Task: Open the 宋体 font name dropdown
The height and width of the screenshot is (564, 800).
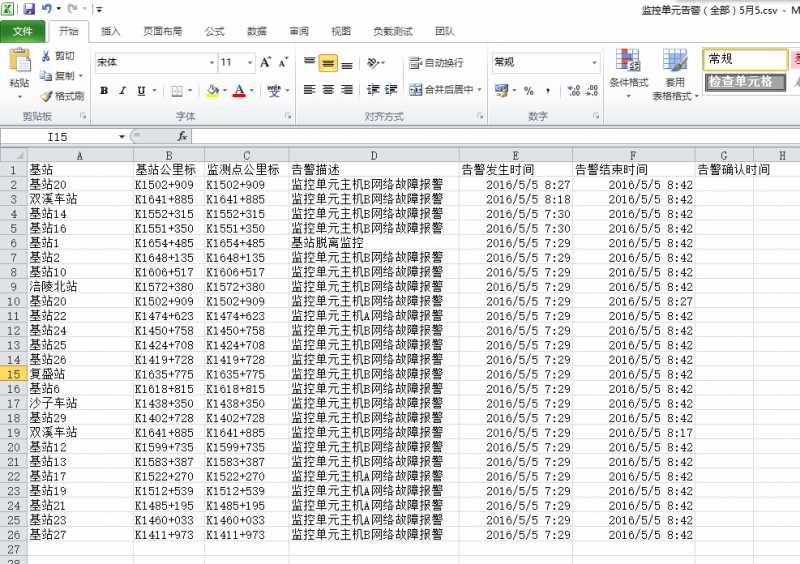Action: tap(212, 63)
